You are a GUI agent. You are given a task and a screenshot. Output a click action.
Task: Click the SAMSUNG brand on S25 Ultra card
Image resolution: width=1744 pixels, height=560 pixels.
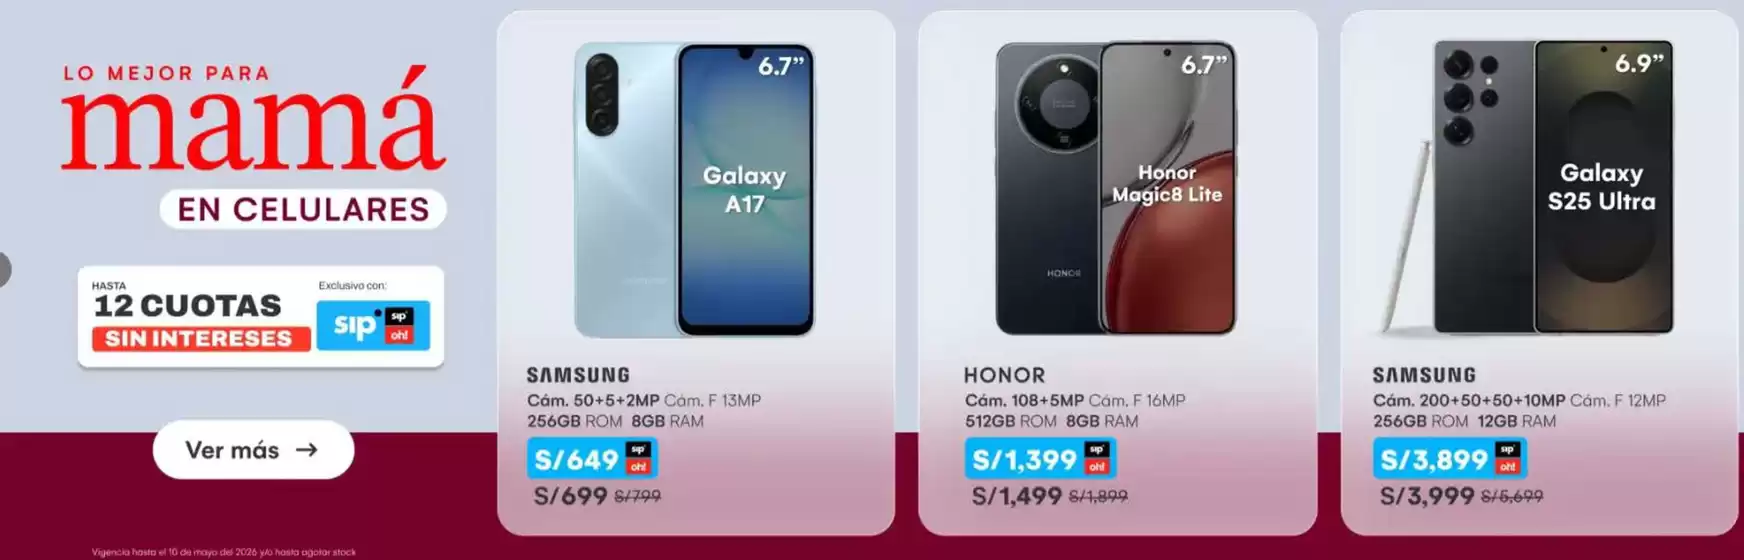pyautogui.click(x=1424, y=375)
